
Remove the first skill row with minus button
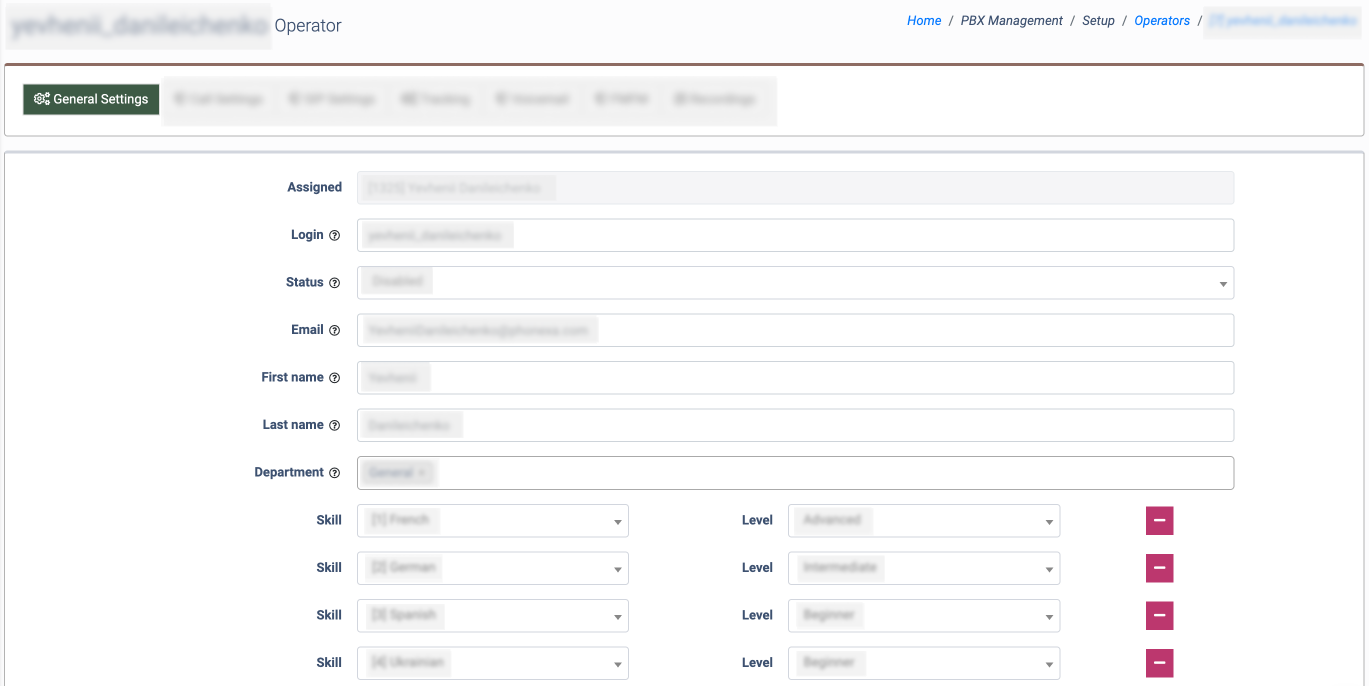[x=1159, y=521]
